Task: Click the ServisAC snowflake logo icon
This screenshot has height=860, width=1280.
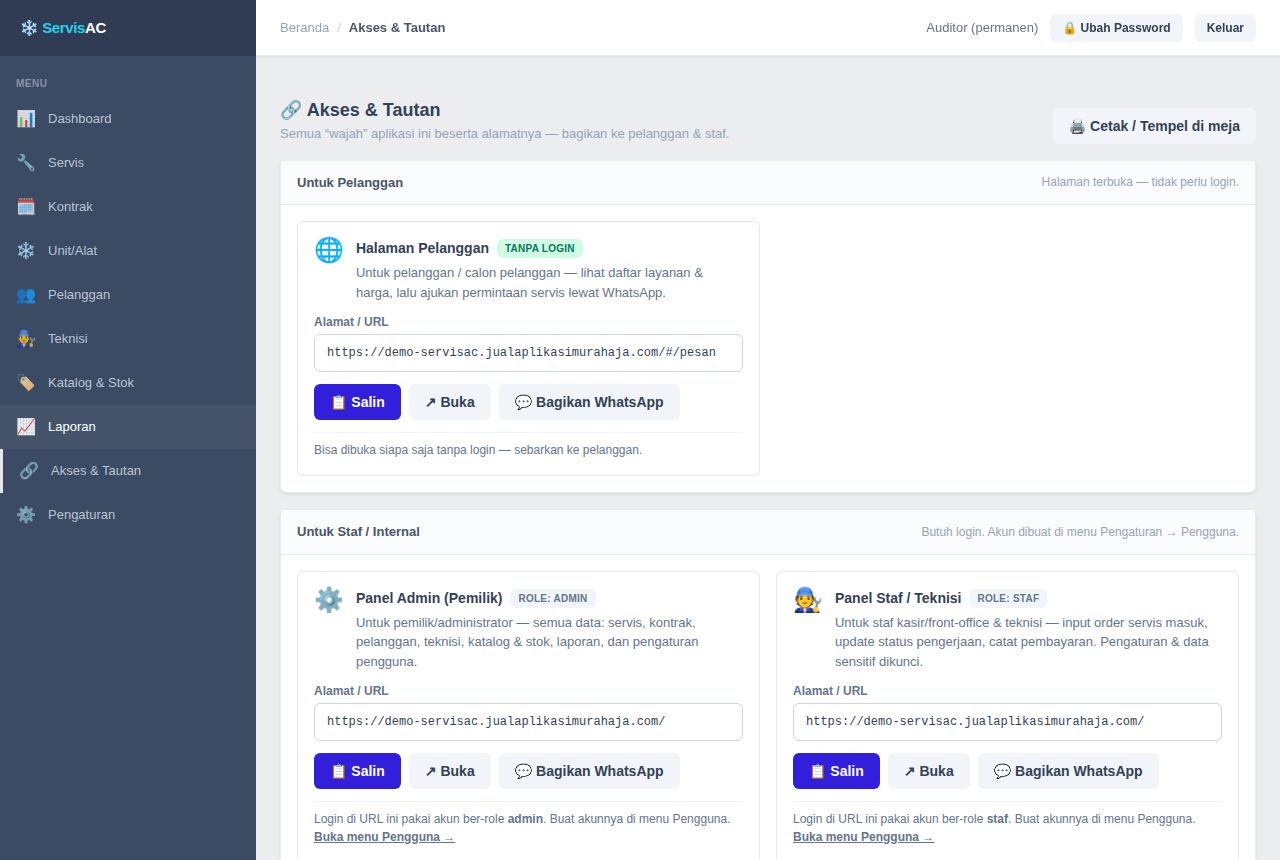Action: pyautogui.click(x=29, y=28)
